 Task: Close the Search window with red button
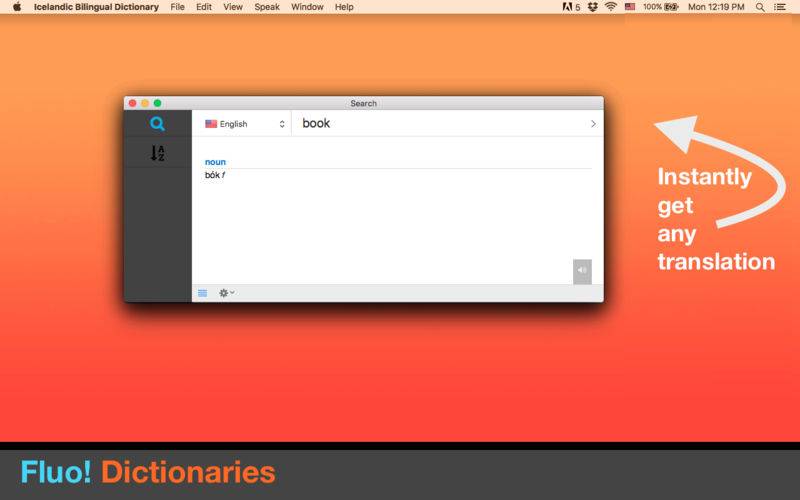pos(133,103)
